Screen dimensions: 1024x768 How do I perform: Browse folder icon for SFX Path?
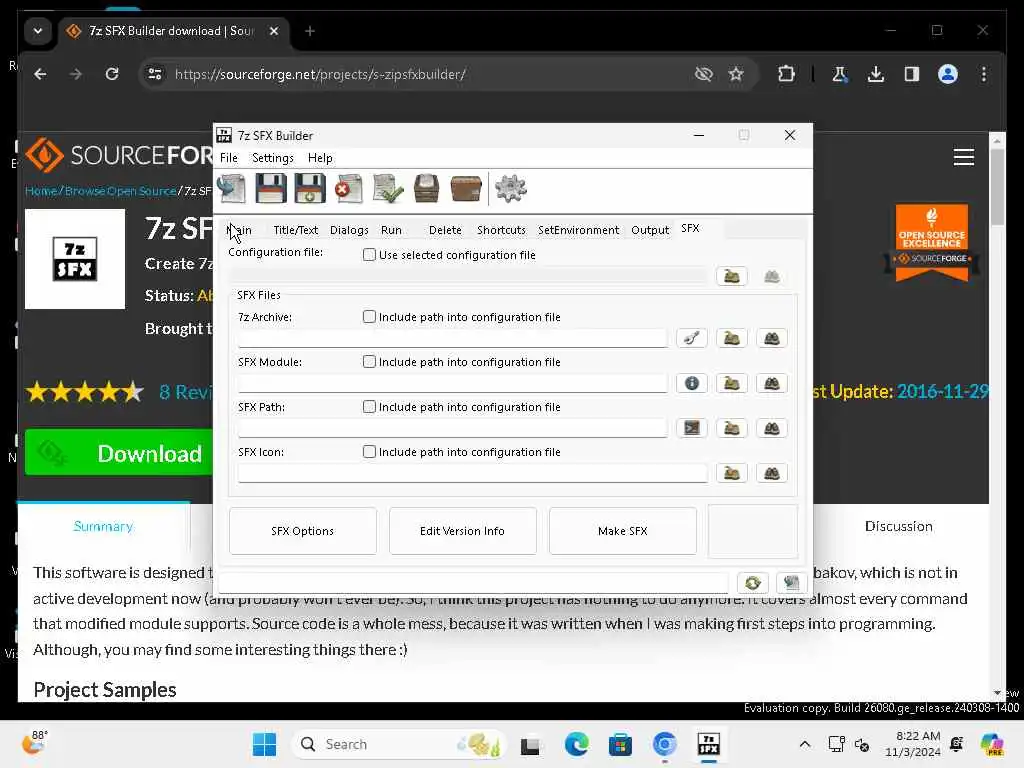click(731, 428)
